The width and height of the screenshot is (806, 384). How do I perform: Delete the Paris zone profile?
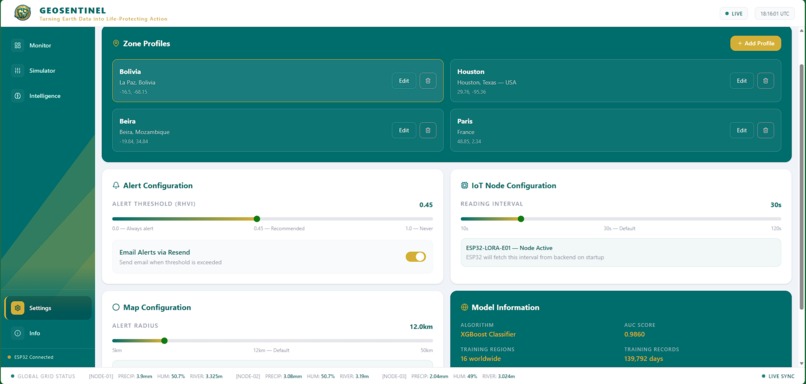tap(765, 131)
